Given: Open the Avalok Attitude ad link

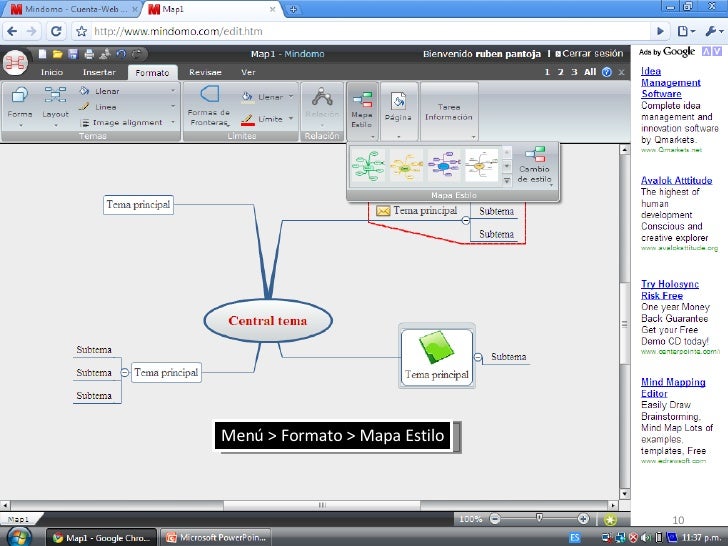Looking at the screenshot, I should pyautogui.click(x=676, y=180).
